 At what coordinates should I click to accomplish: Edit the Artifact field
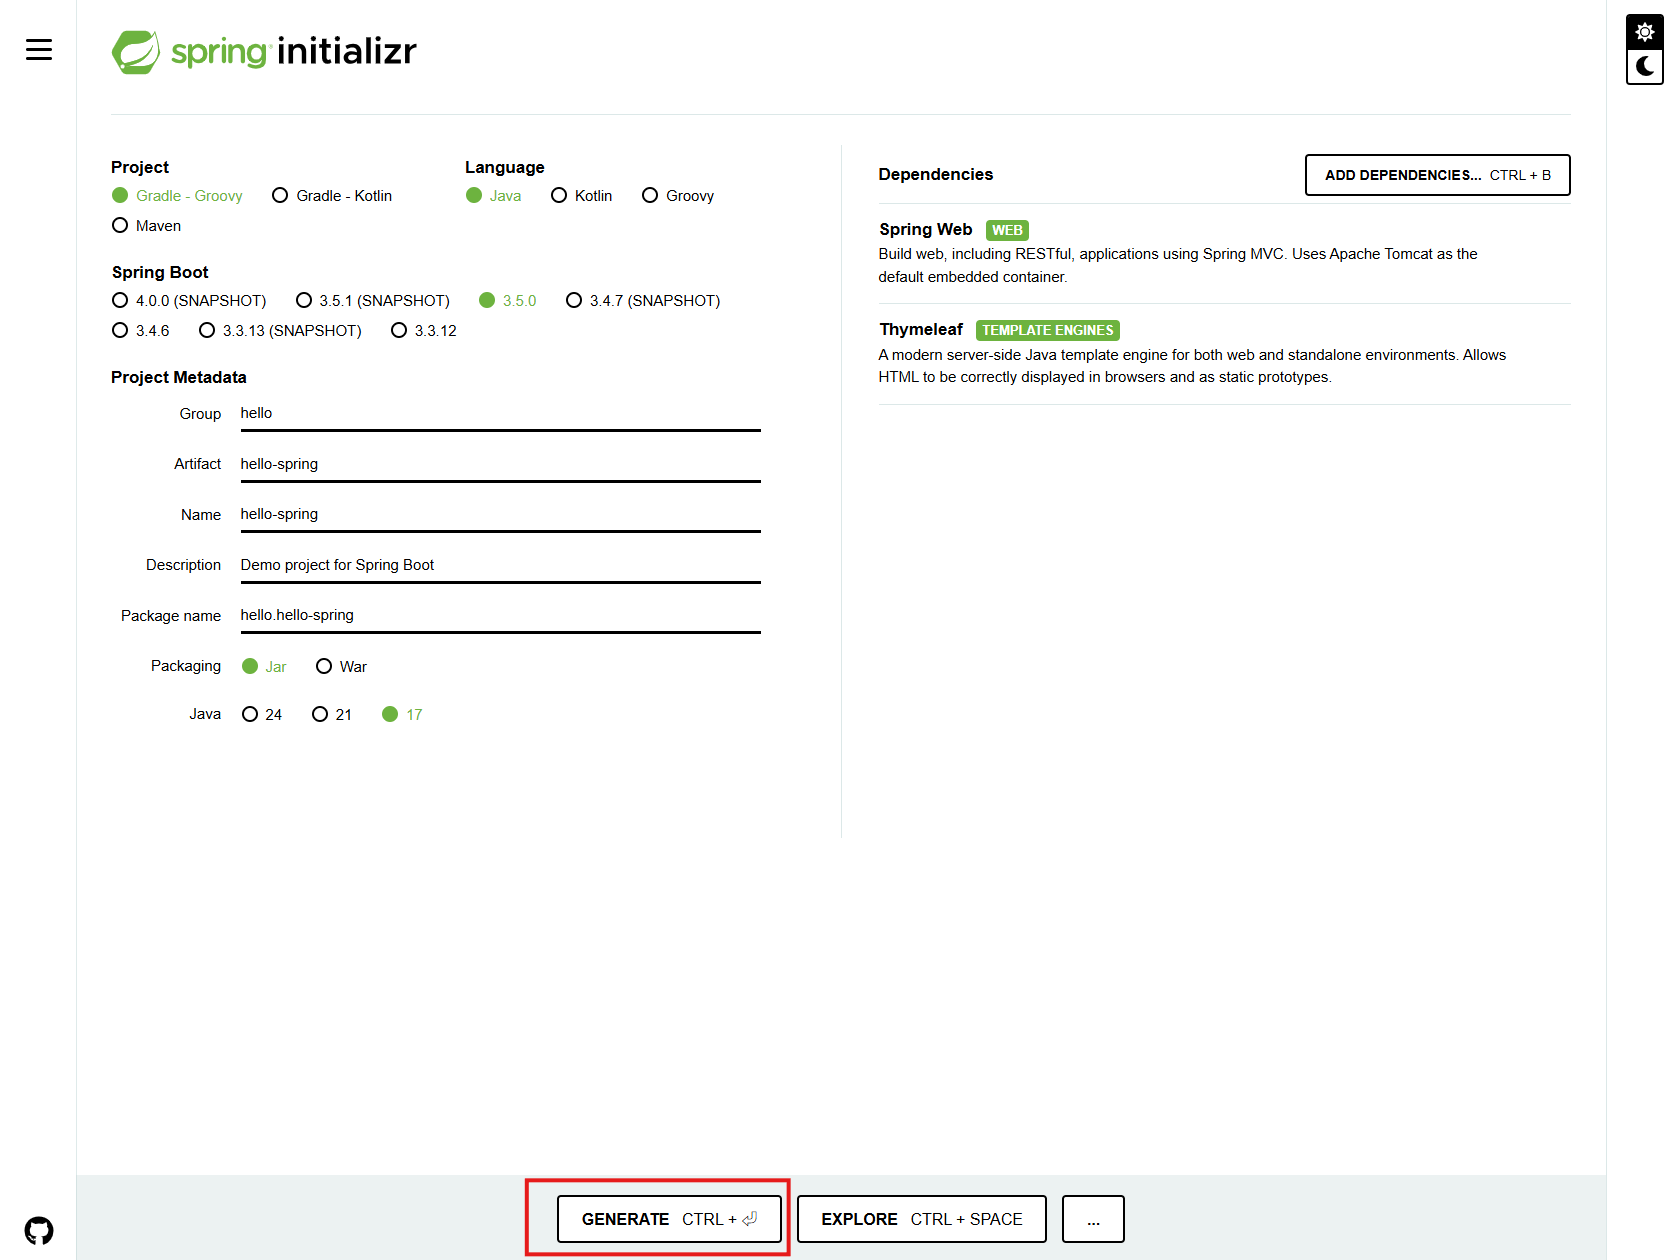500,465
